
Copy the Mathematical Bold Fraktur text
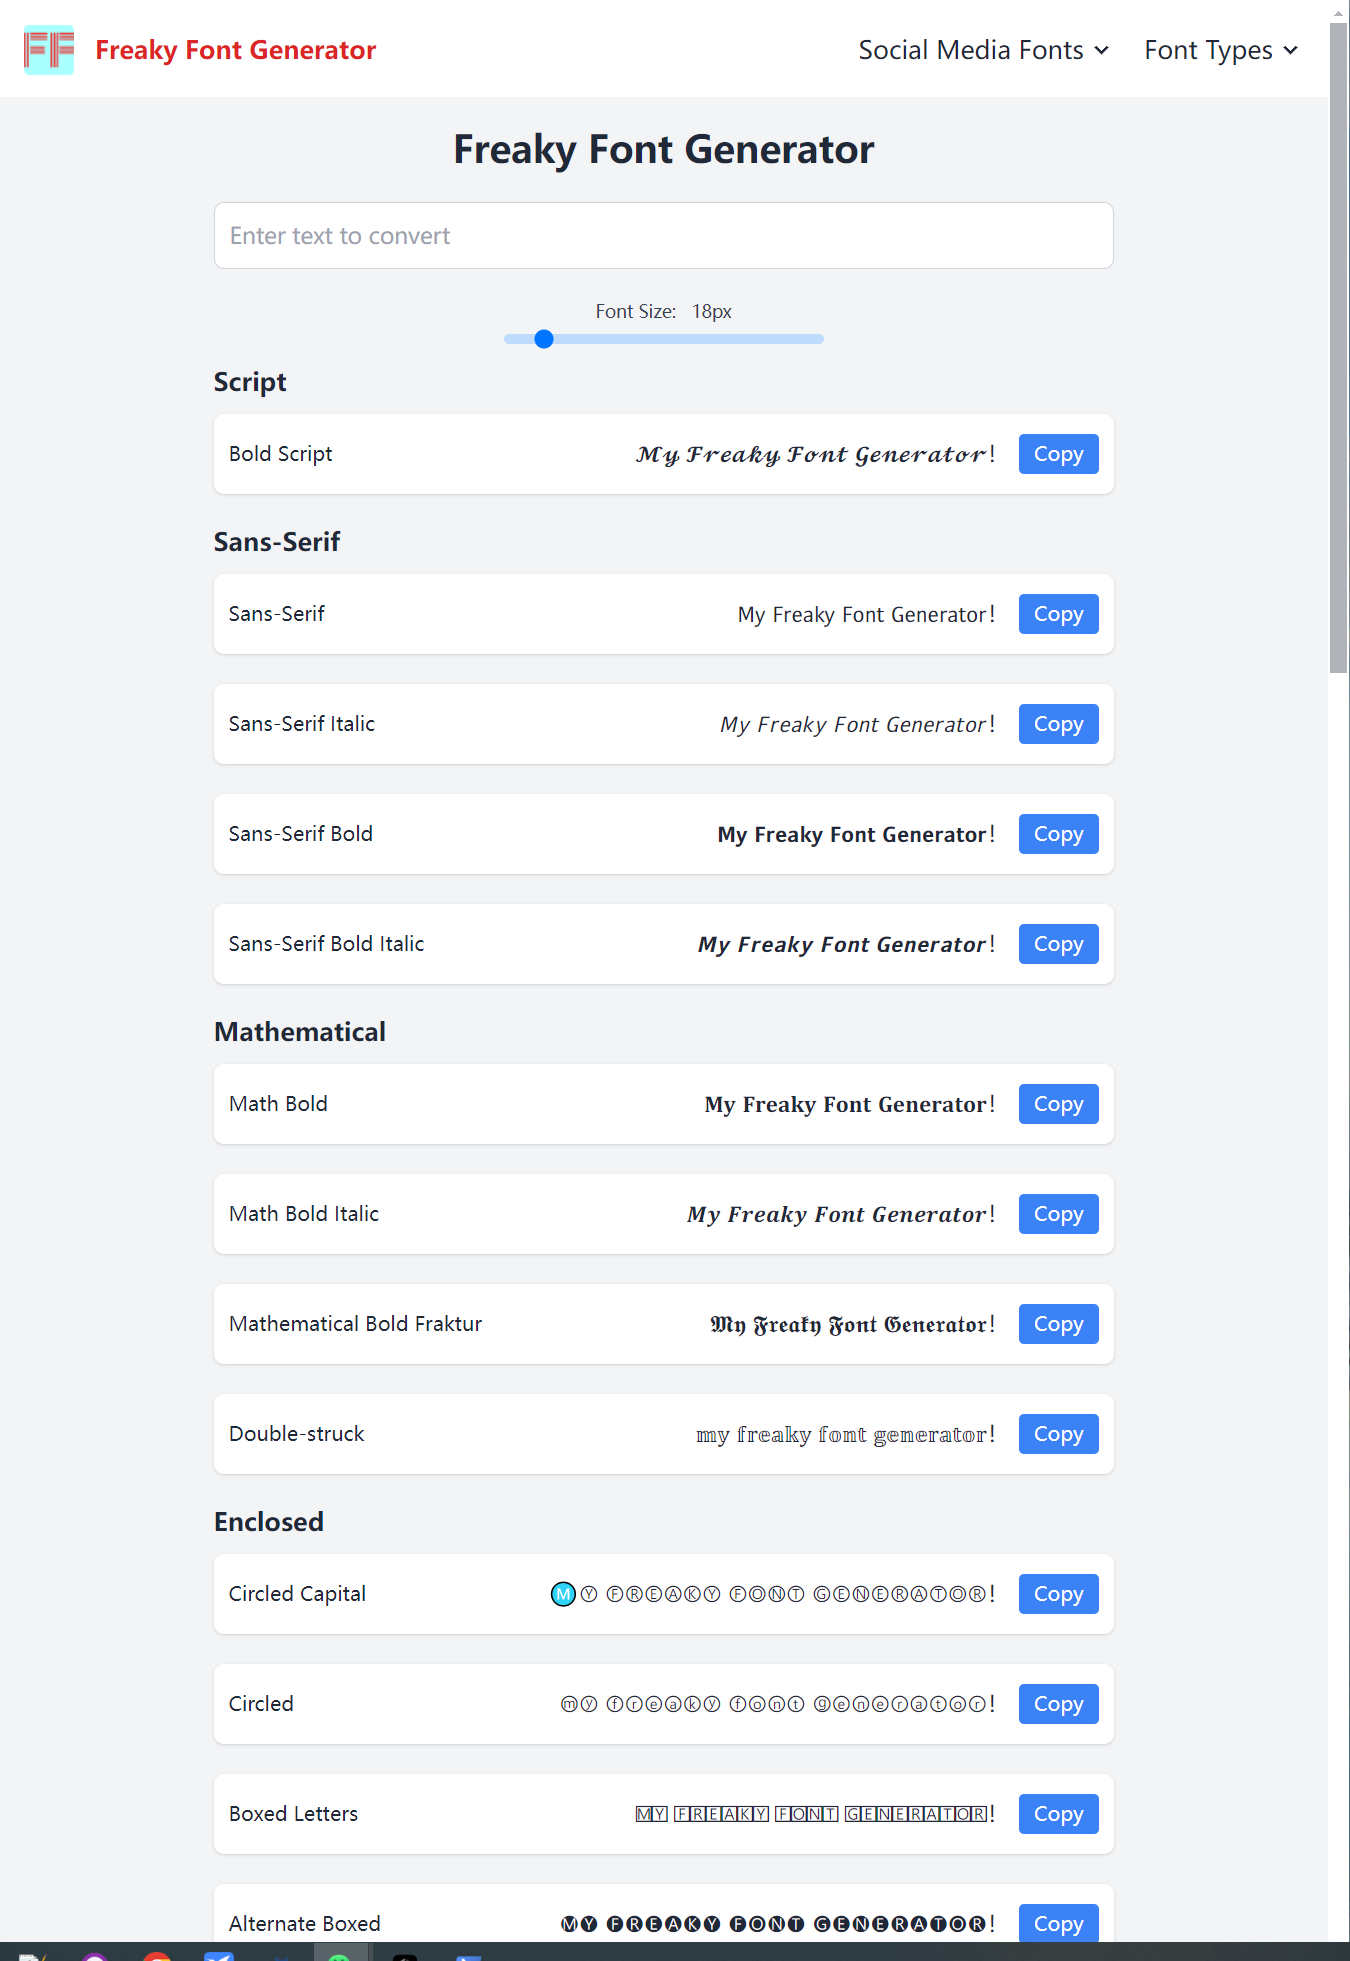(1058, 1323)
